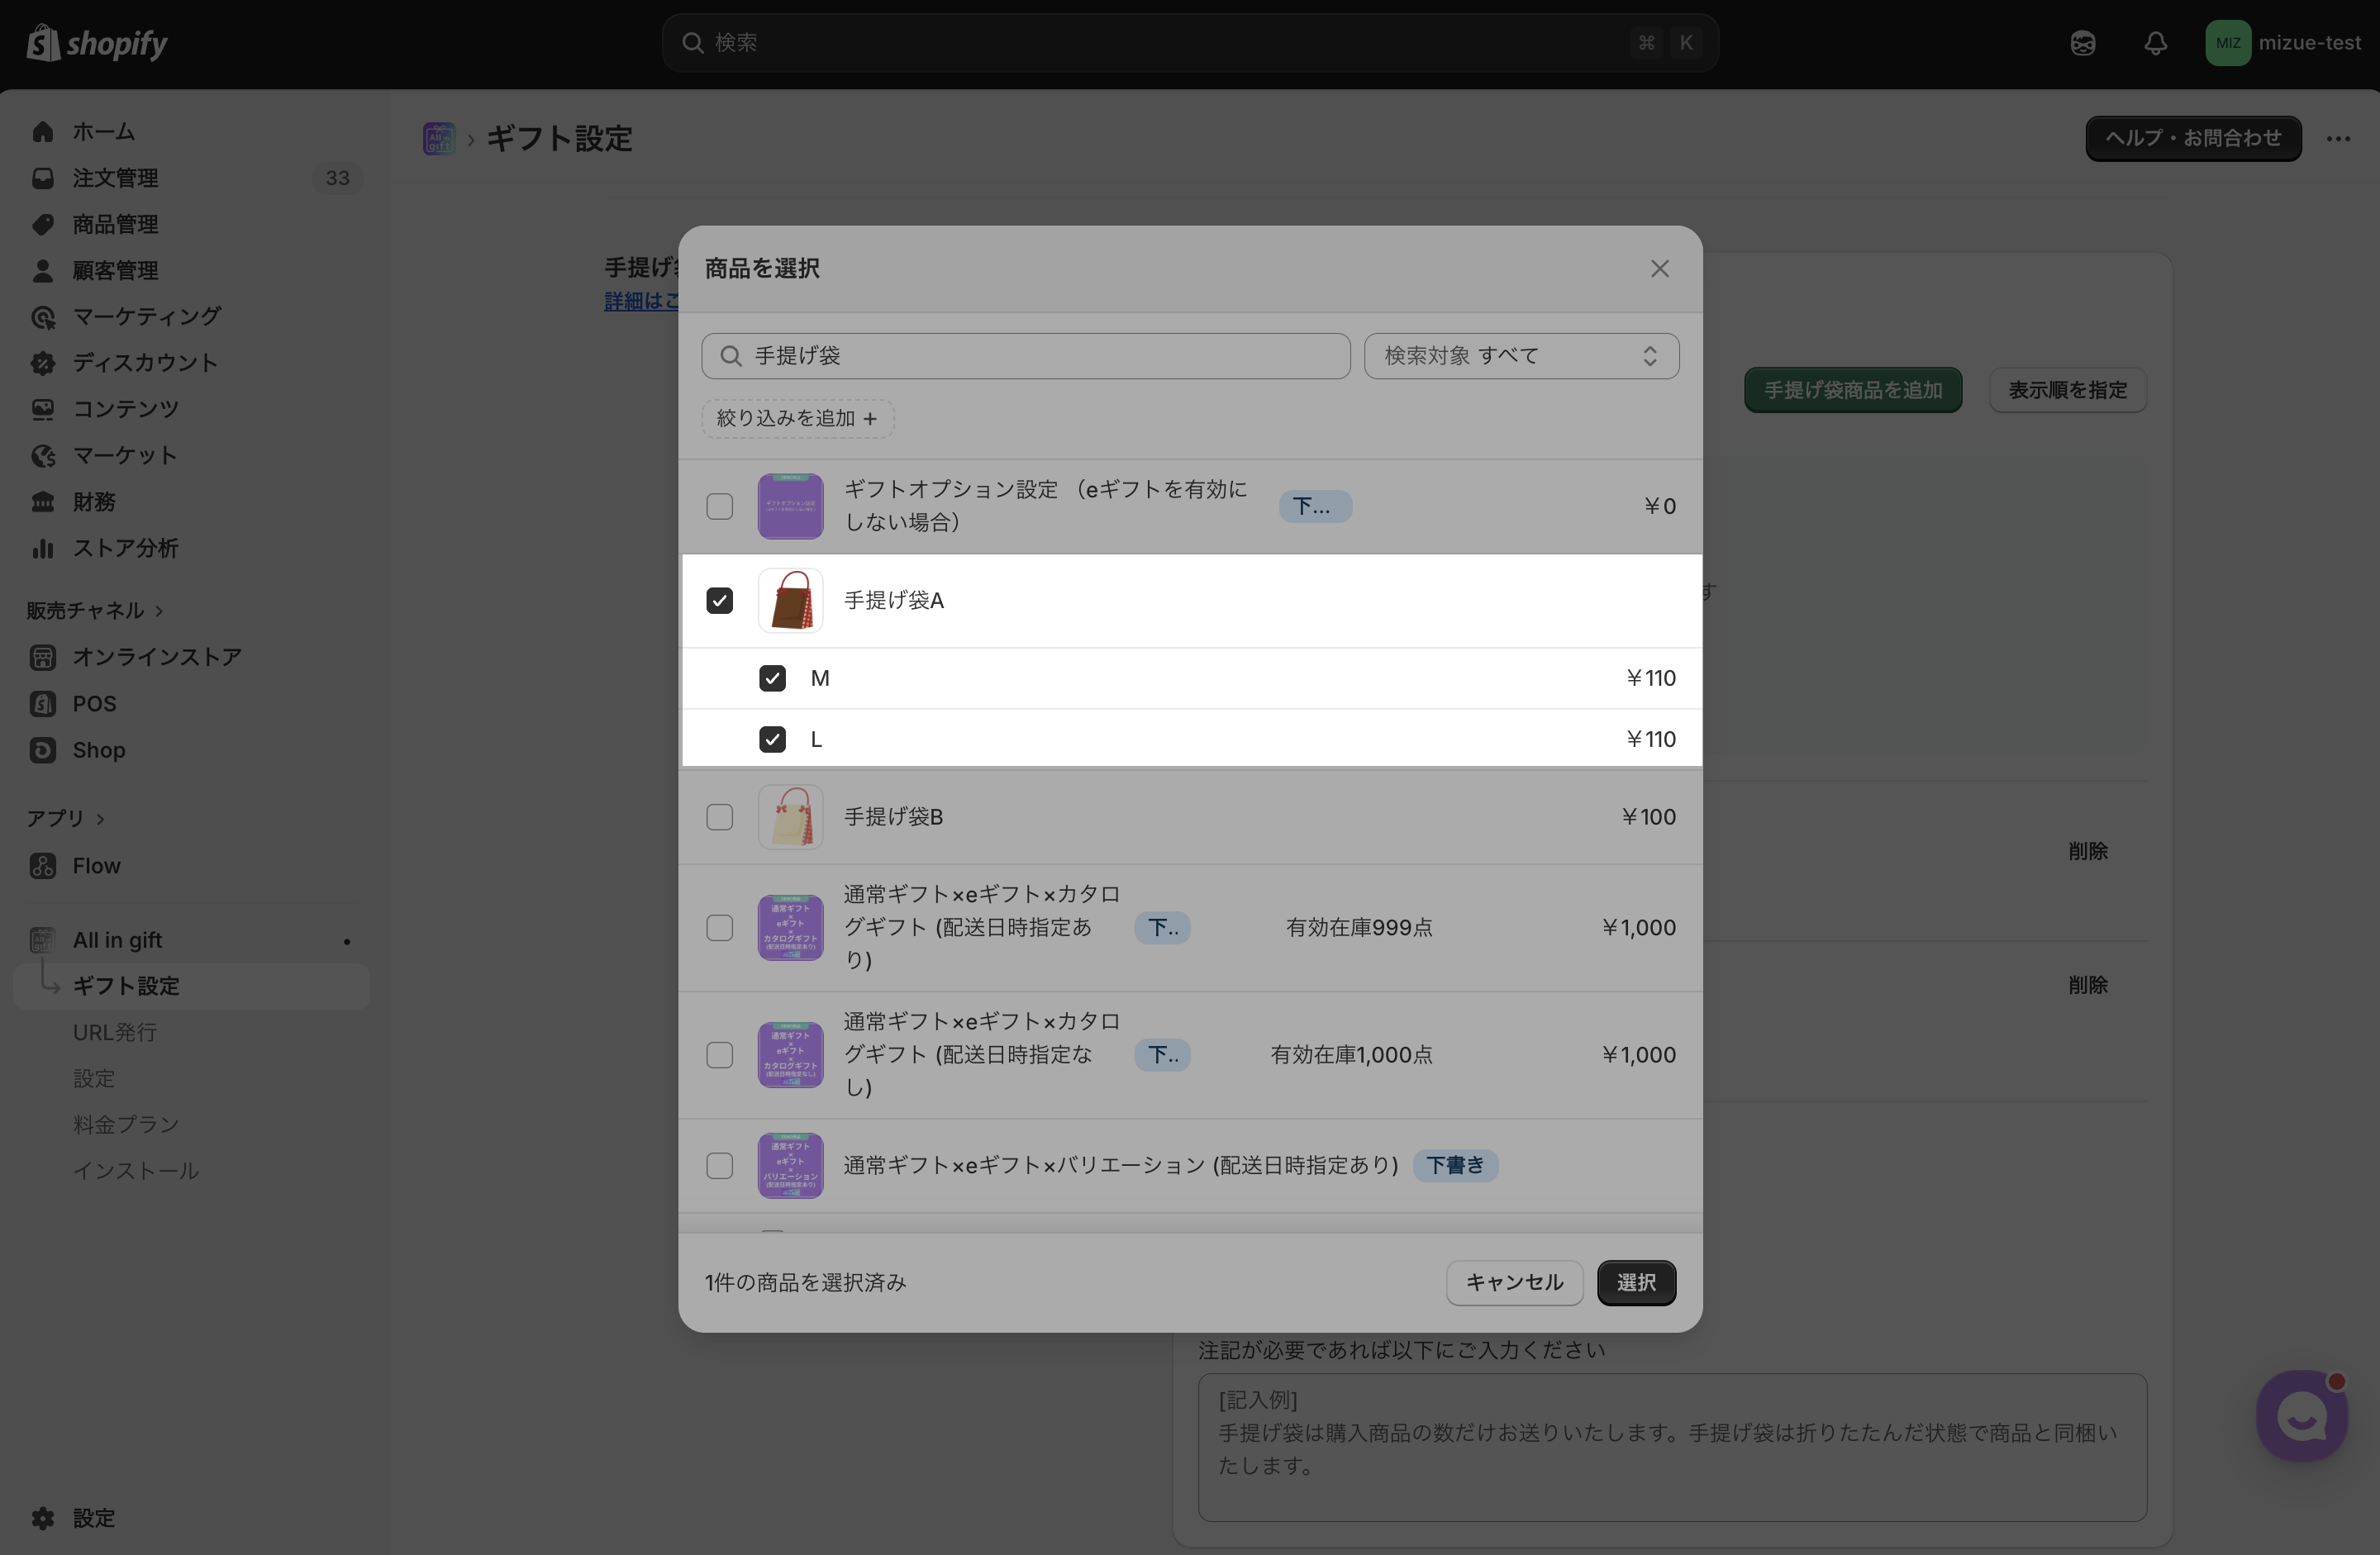Viewport: 2380px width, 1555px height.
Task: Go to 注文管理 in sidebar
Action: pyautogui.click(x=115, y=178)
